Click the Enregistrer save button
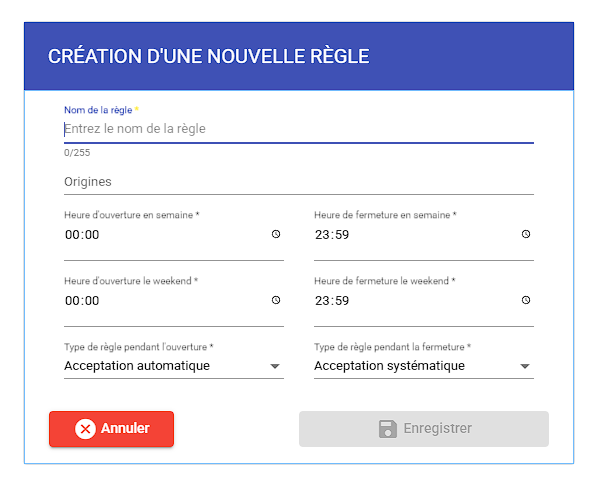 pos(424,429)
